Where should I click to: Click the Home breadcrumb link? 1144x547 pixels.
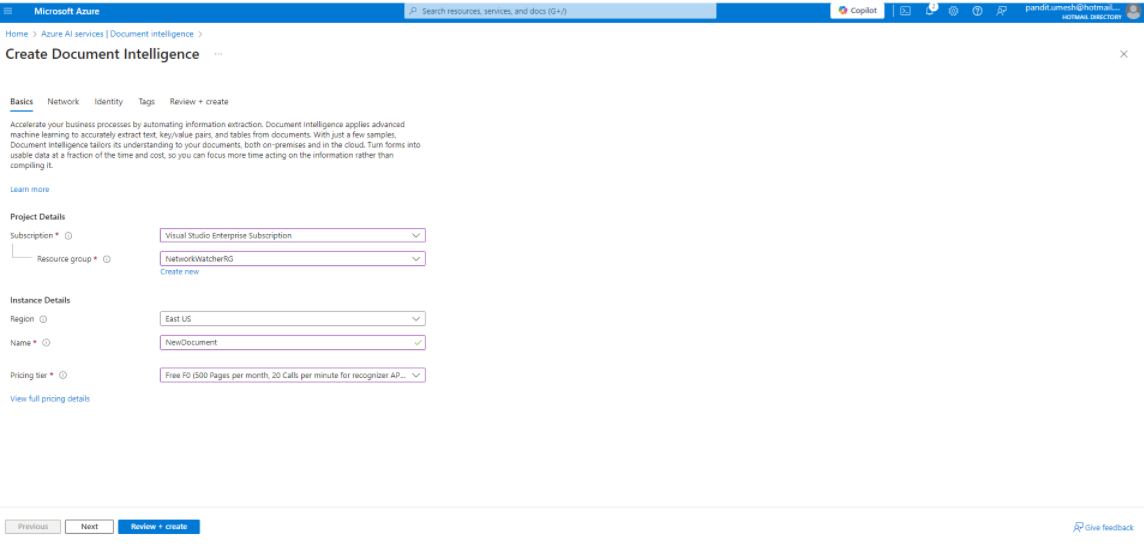(x=17, y=34)
